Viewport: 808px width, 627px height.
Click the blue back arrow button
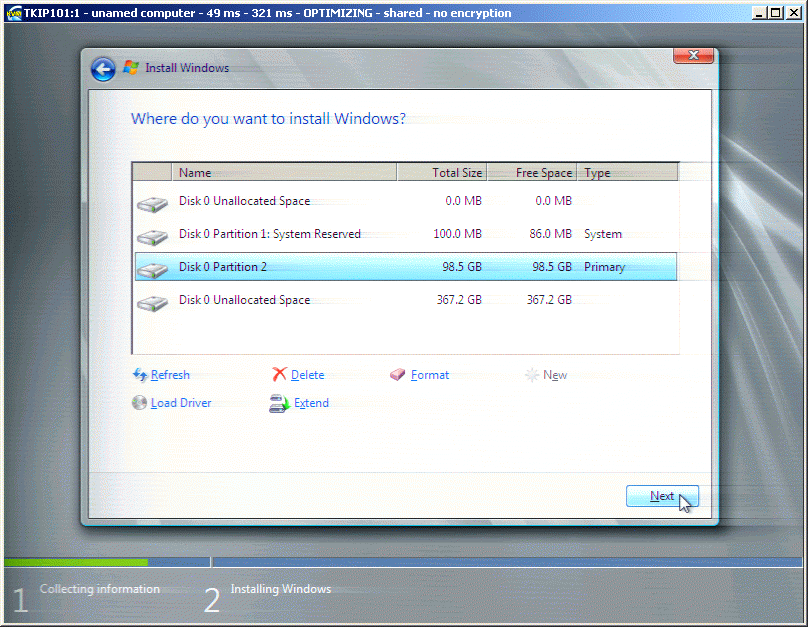point(103,69)
